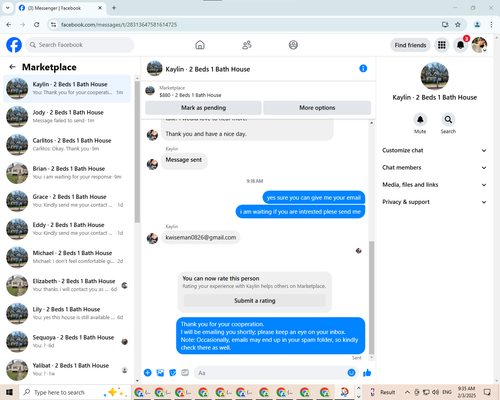Open the account profile picture menu
Screen dimensions: 500x400
coord(479,45)
